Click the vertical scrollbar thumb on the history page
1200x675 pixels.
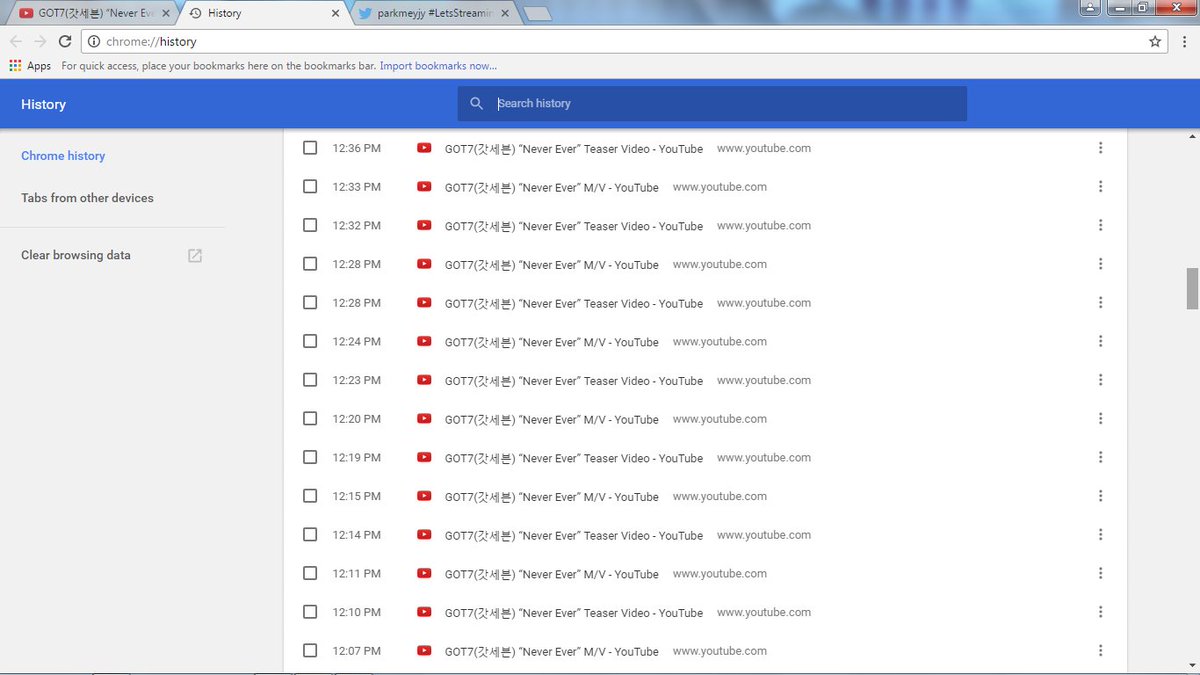[1192, 289]
